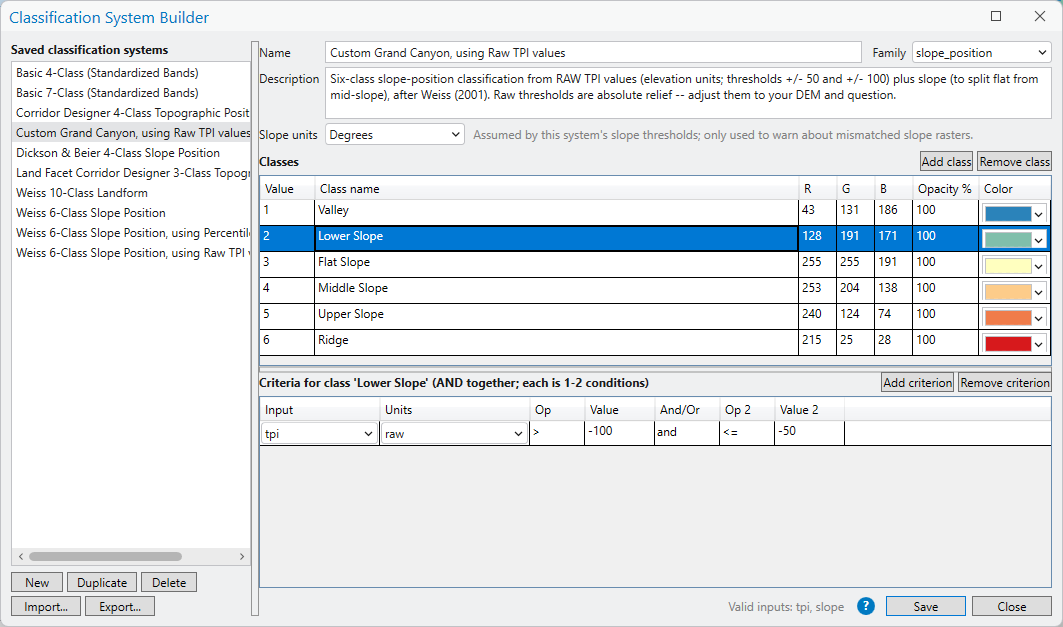1063x627 pixels.
Task: Click the Remove criterion button
Action: [x=1005, y=382]
